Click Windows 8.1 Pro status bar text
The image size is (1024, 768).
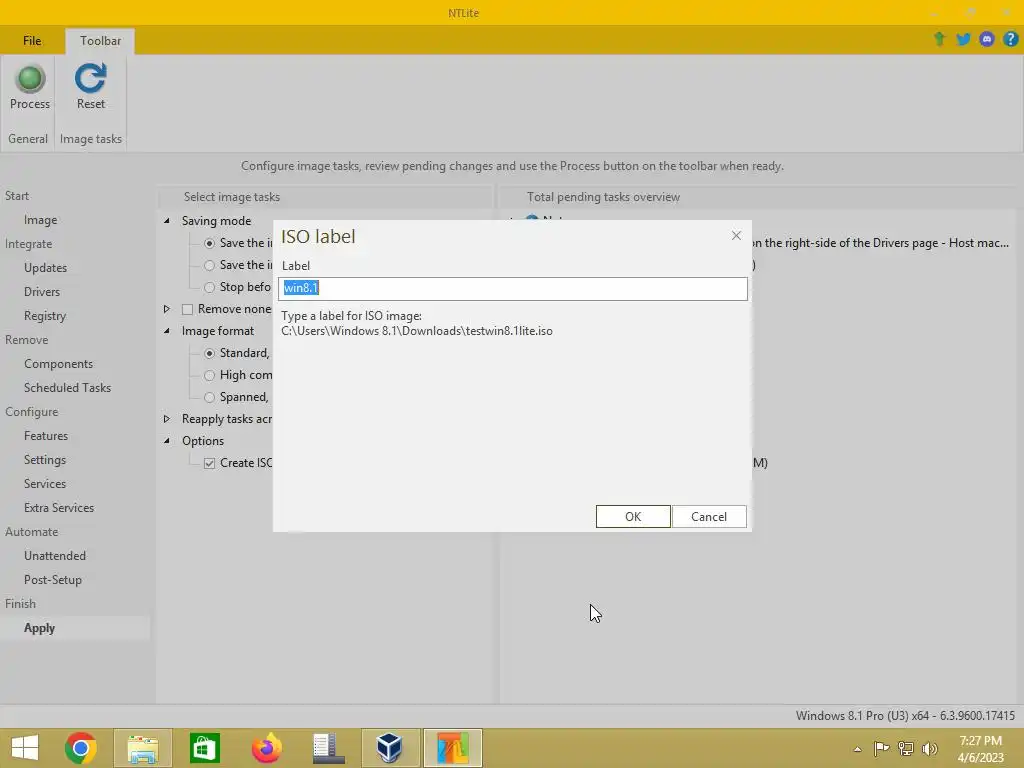905,716
